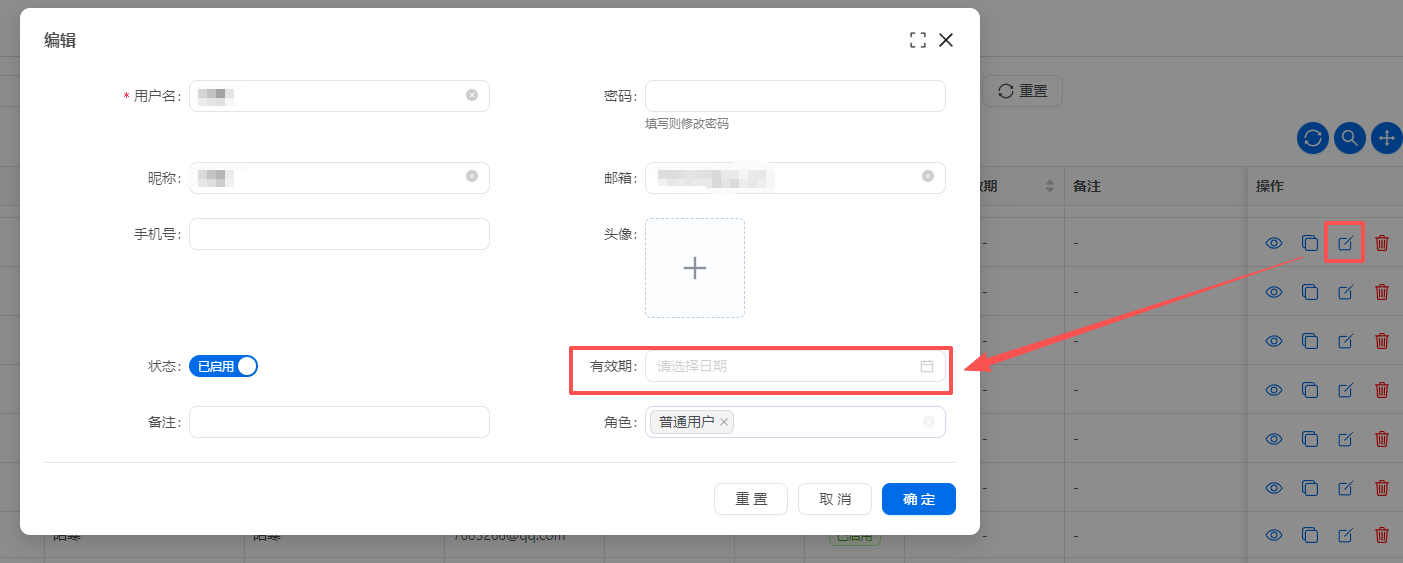Viewport: 1403px width, 563px height.
Task: Click the fullscreen icon in dialog header
Action: coord(918,40)
